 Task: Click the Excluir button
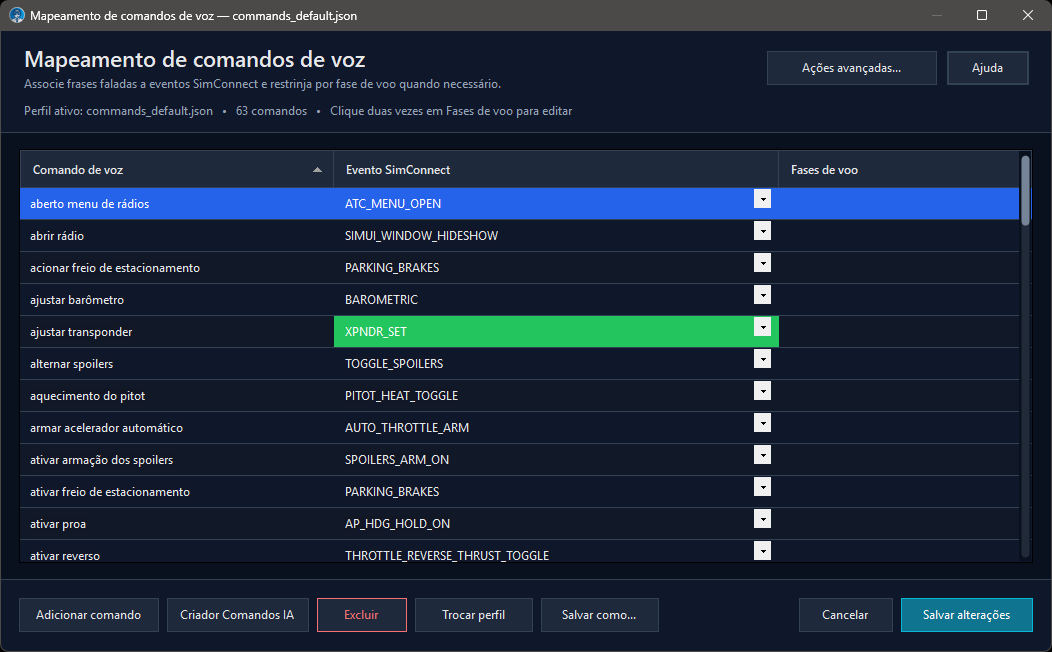pyautogui.click(x=362, y=615)
